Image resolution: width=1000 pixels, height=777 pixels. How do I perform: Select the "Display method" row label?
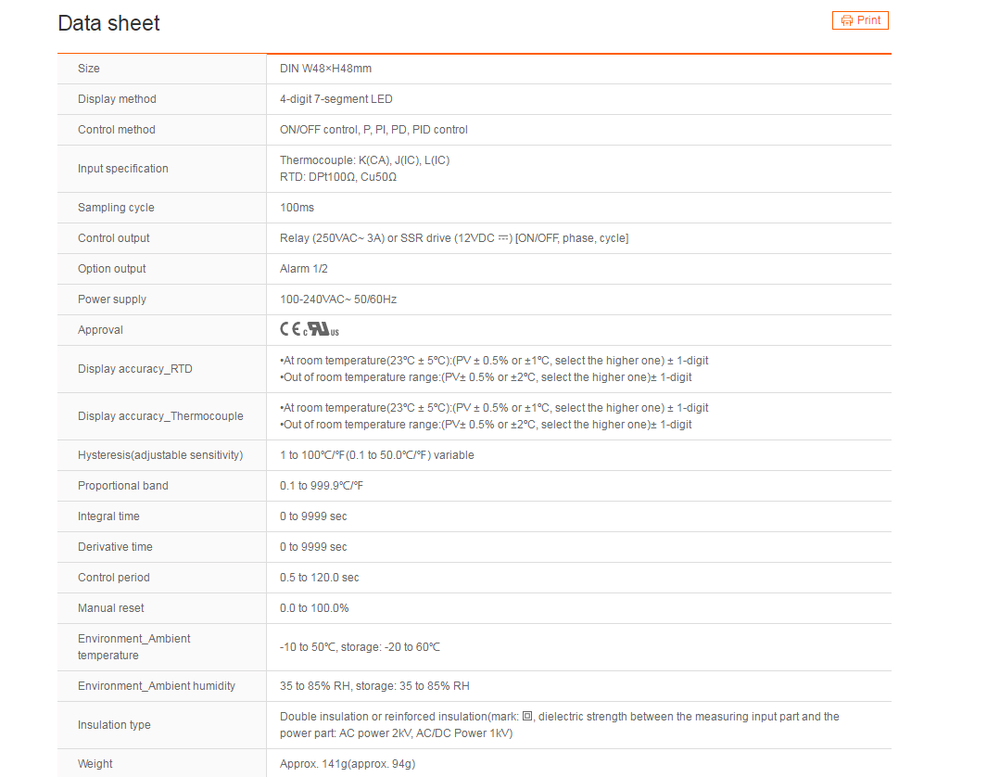[117, 99]
